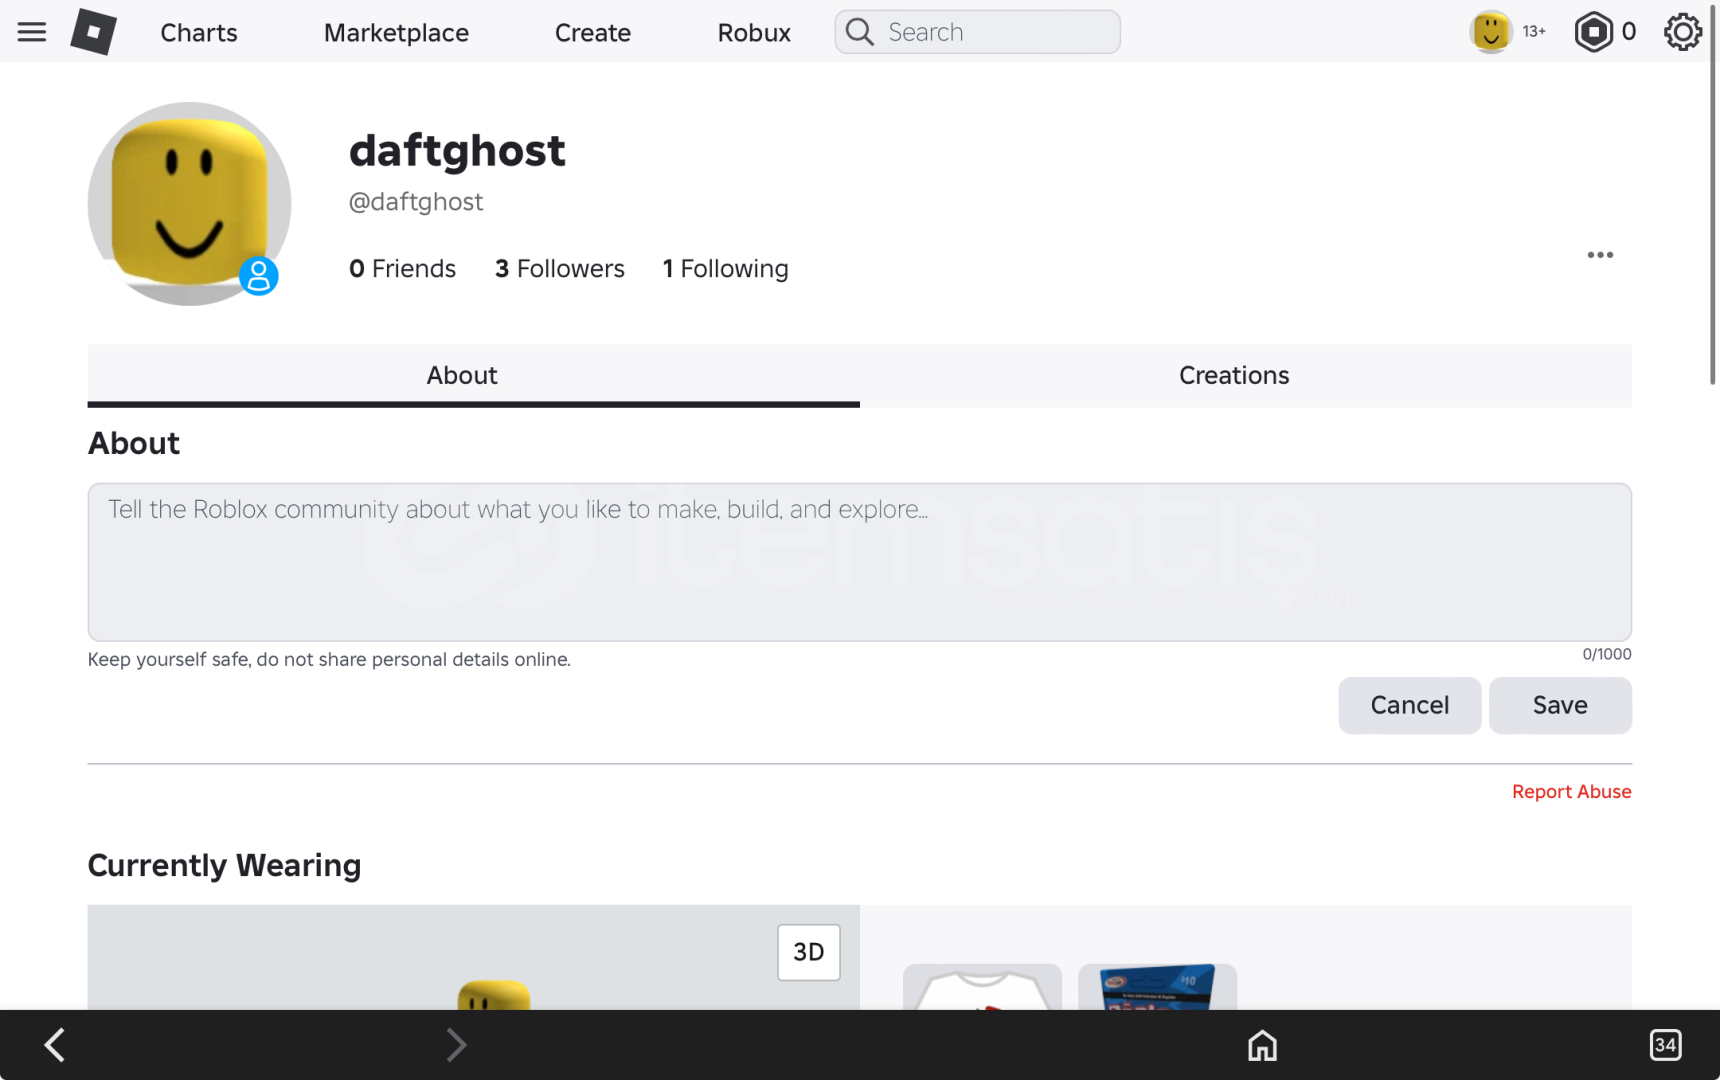
Task: Click the search magnifier icon
Action: click(x=859, y=32)
